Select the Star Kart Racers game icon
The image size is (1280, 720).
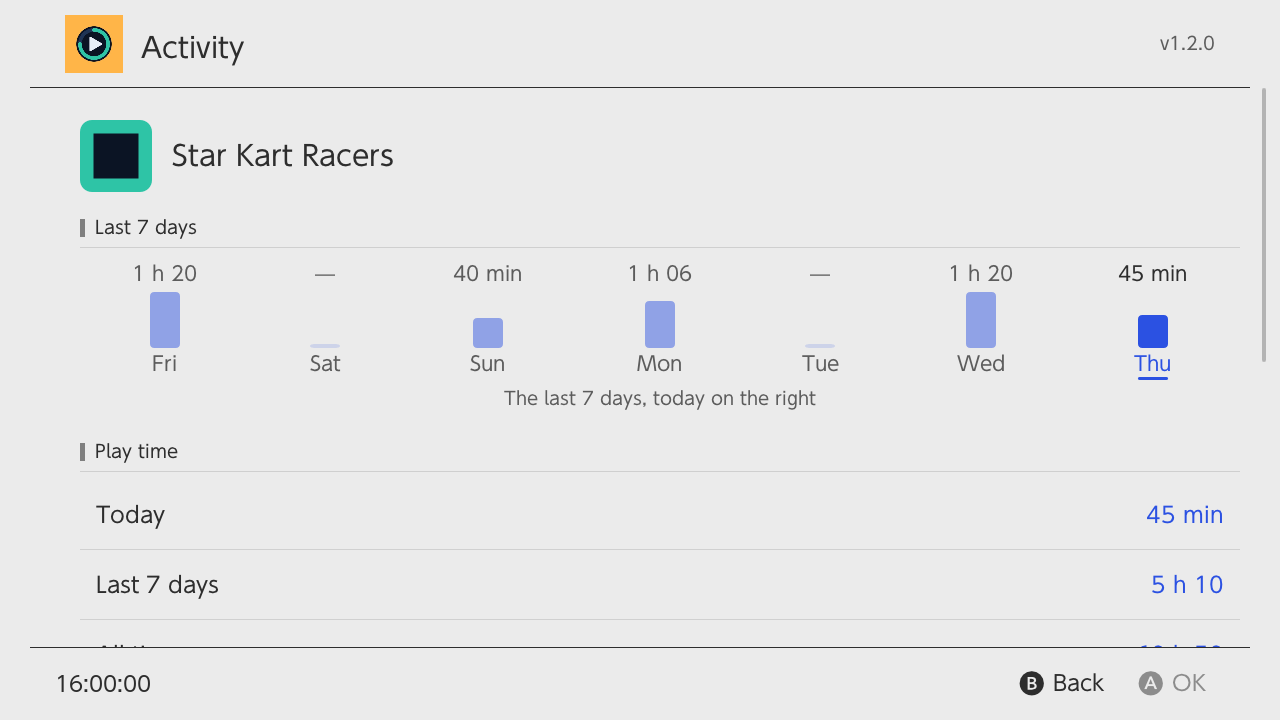tap(116, 156)
